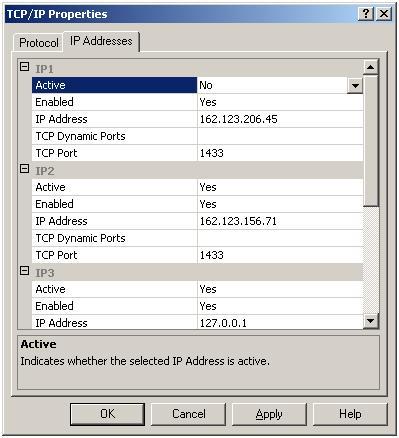Click the IP1 Enabled value Yes
Viewport: 399px width, 438px height.
pos(208,102)
